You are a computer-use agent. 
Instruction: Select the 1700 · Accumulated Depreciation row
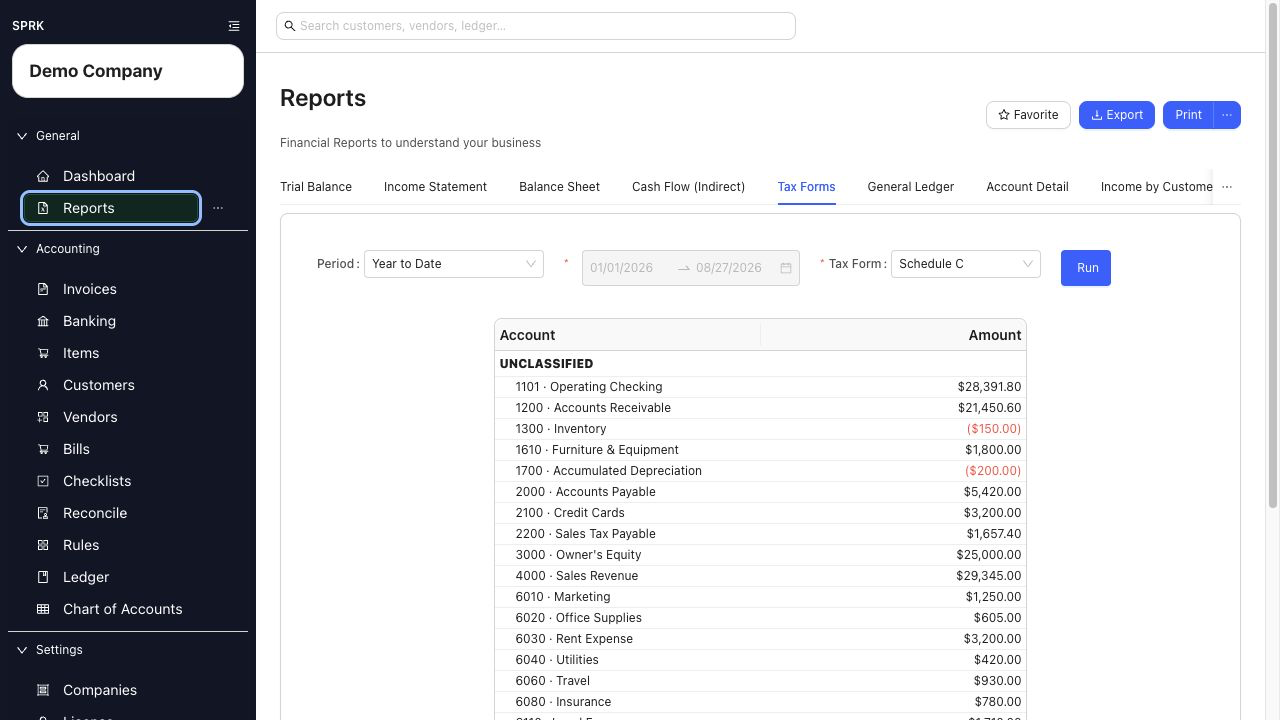click(x=760, y=471)
